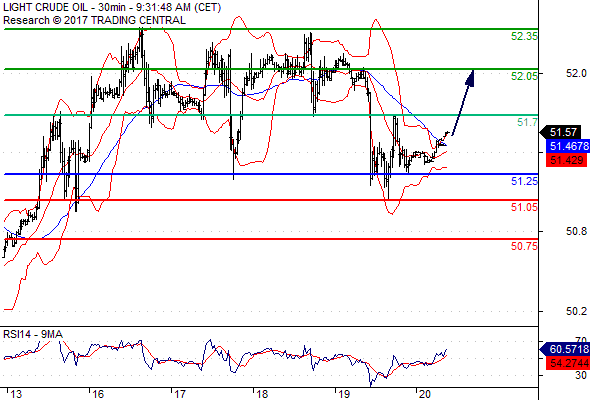Click the 51.25 pivot level label

click(x=524, y=181)
